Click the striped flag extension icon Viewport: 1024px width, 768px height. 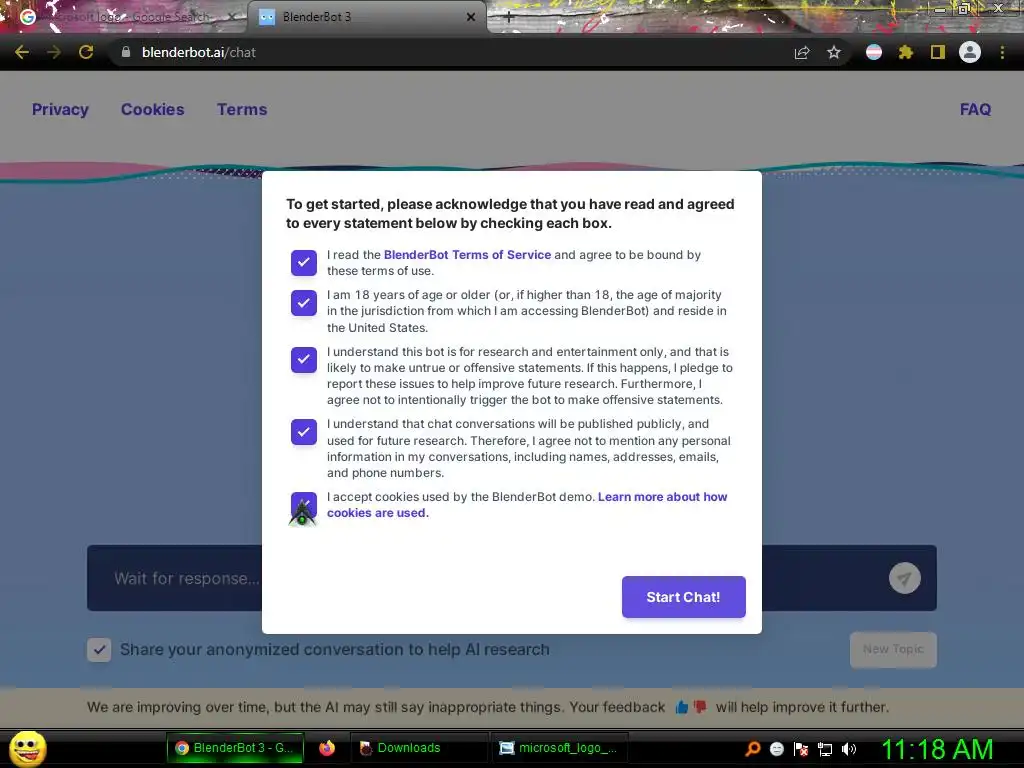pyautogui.click(x=874, y=52)
